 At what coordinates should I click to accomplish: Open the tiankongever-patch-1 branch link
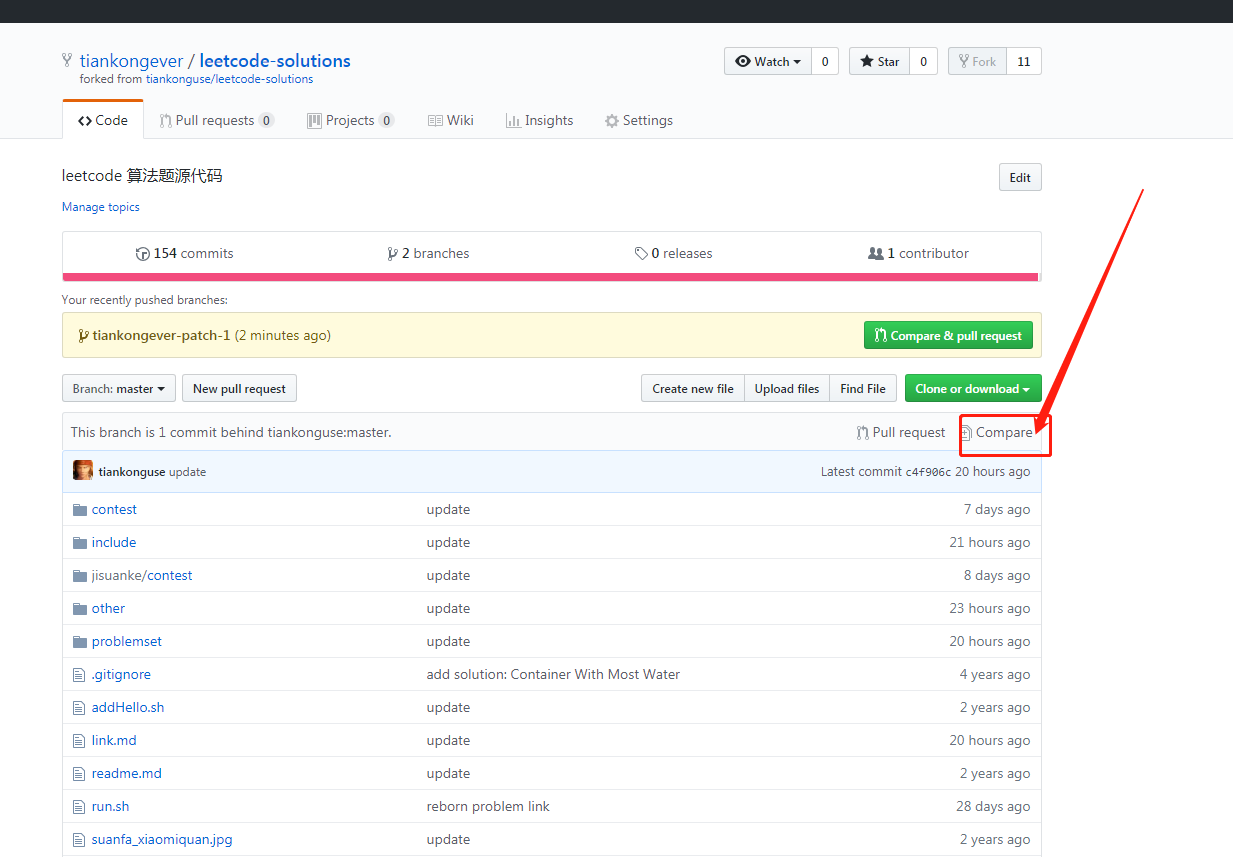[x=161, y=336]
